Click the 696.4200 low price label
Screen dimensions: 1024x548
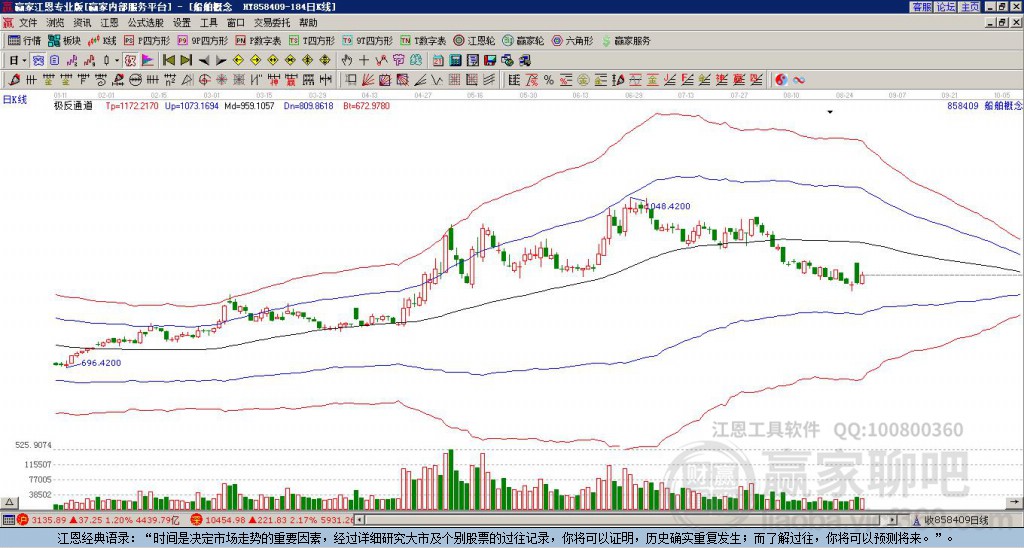(x=101, y=363)
